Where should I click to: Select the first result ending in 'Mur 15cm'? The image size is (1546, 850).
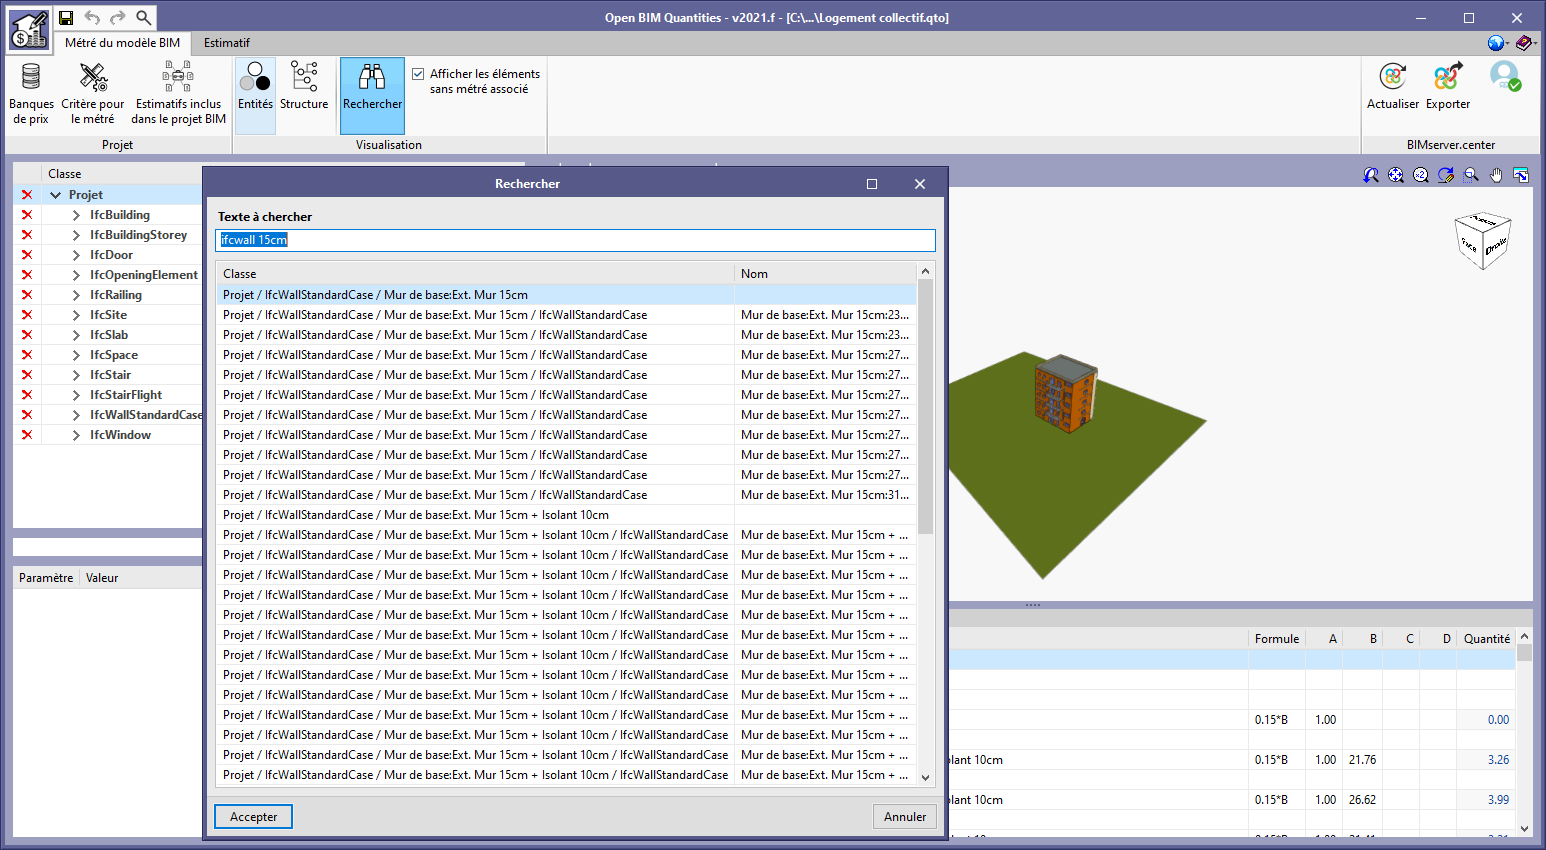(x=566, y=295)
